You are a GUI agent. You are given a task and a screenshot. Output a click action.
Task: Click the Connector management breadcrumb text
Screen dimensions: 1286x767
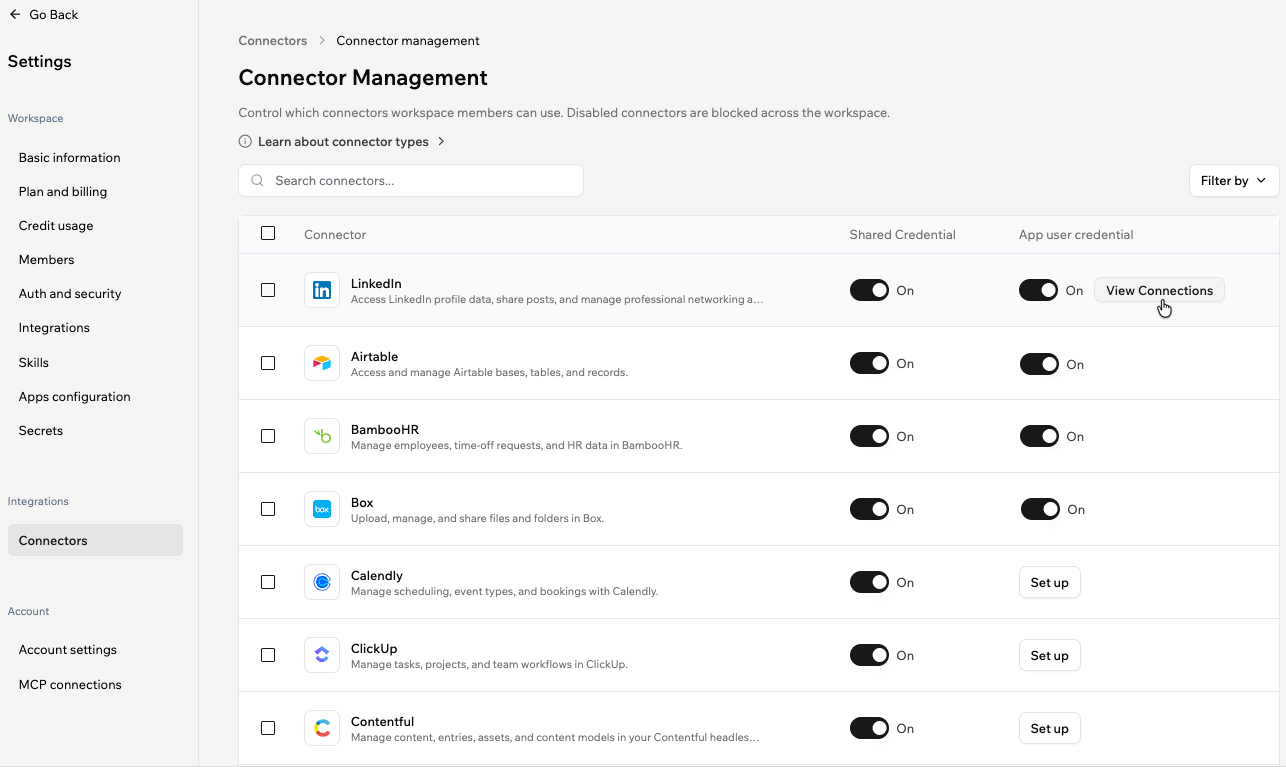click(x=408, y=41)
